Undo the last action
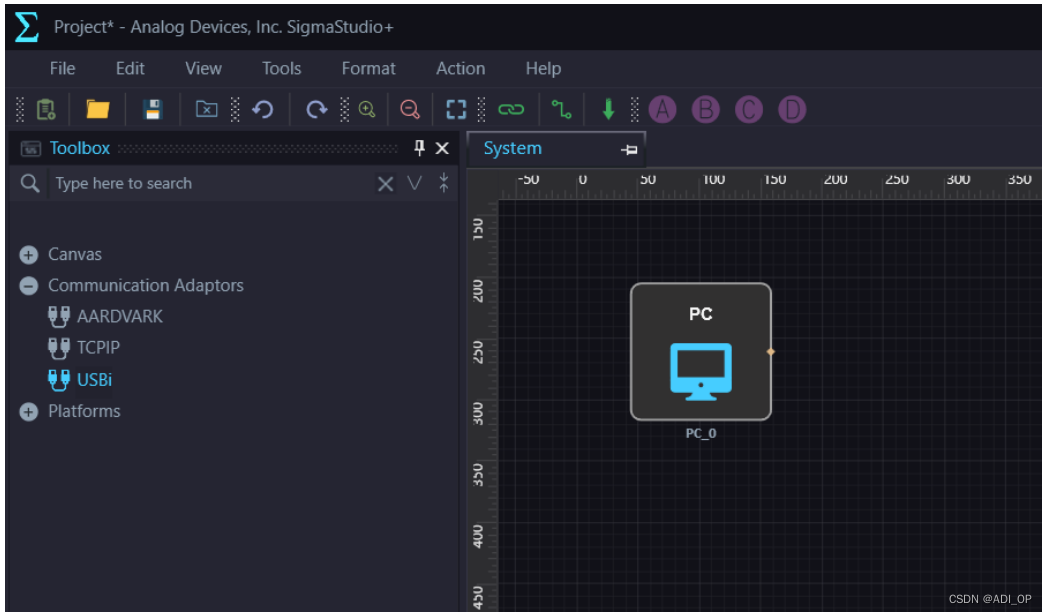 263,109
